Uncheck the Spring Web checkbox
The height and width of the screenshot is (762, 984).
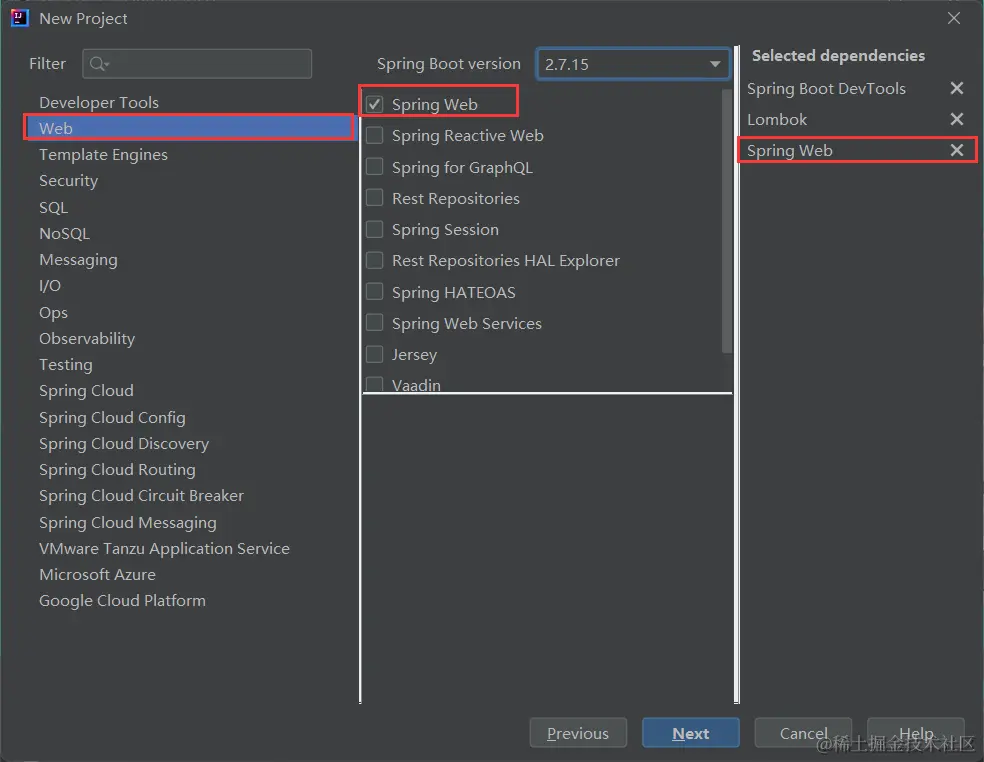(x=375, y=104)
